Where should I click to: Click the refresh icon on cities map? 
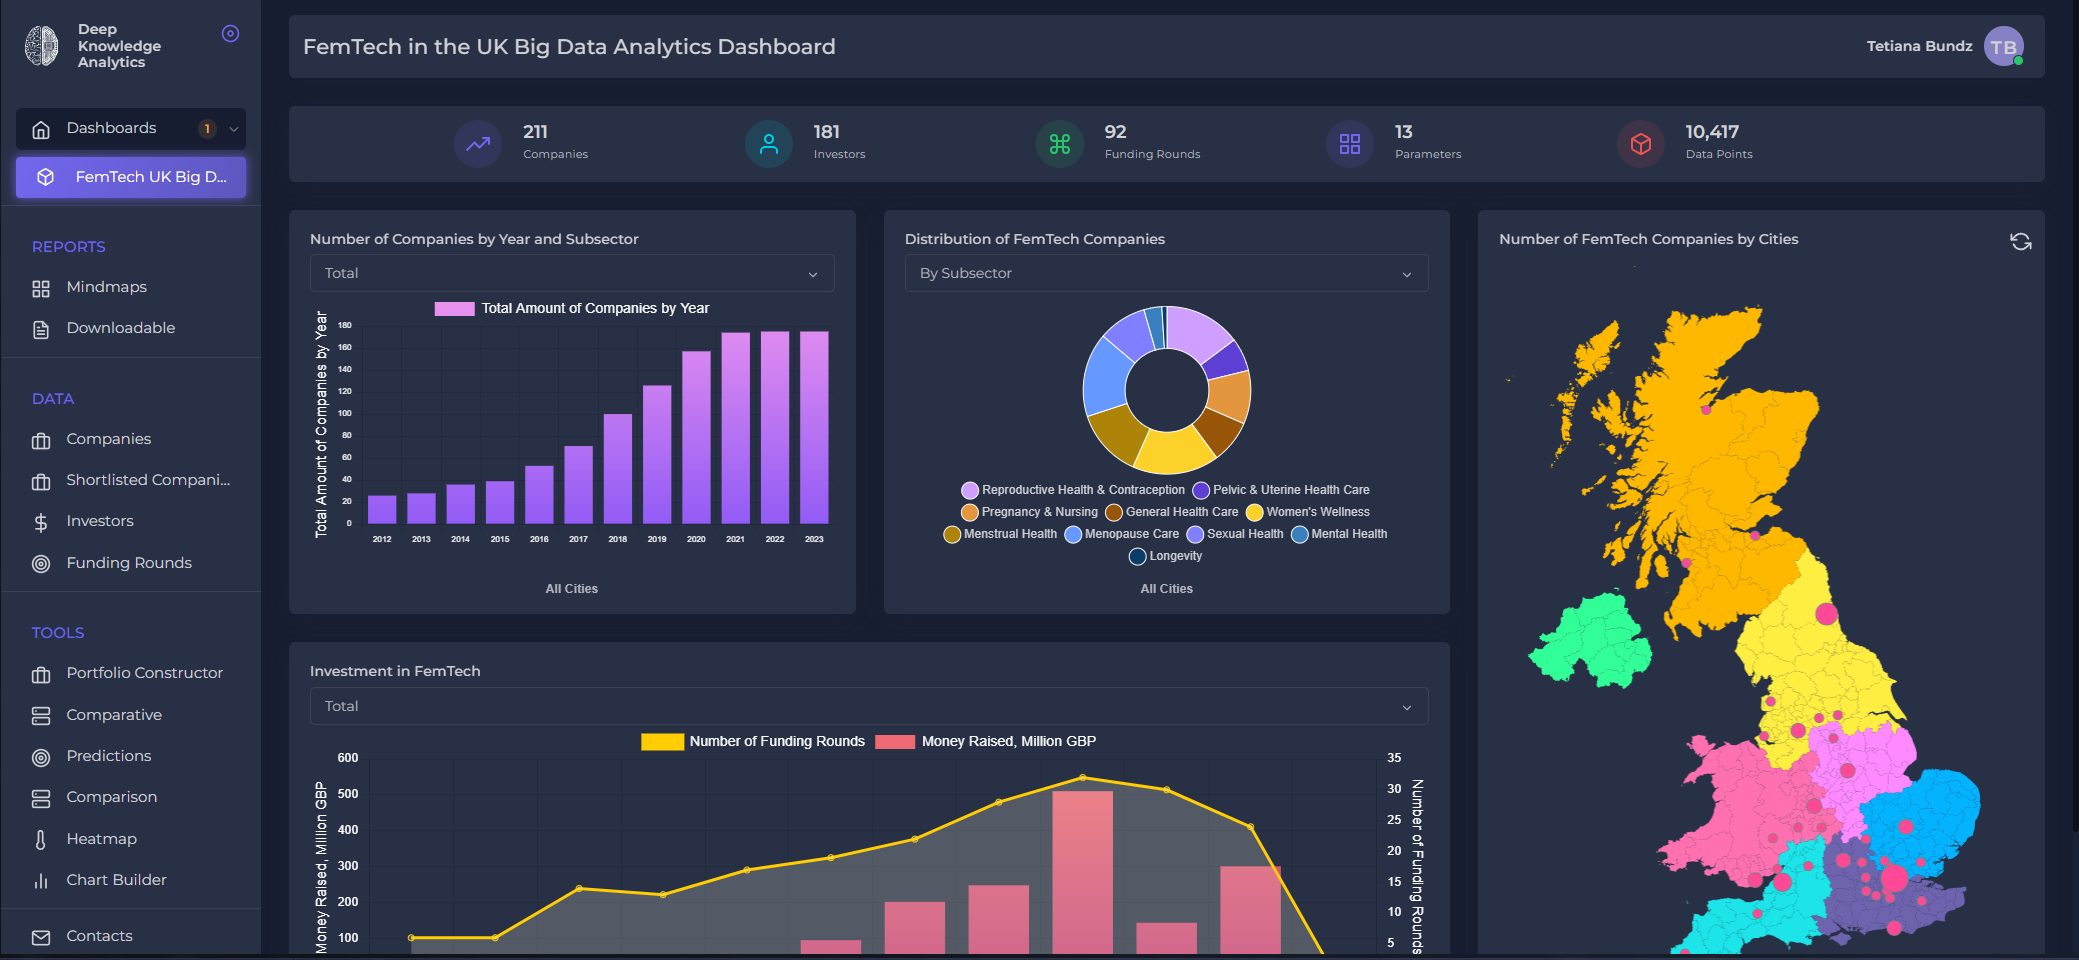[2020, 242]
